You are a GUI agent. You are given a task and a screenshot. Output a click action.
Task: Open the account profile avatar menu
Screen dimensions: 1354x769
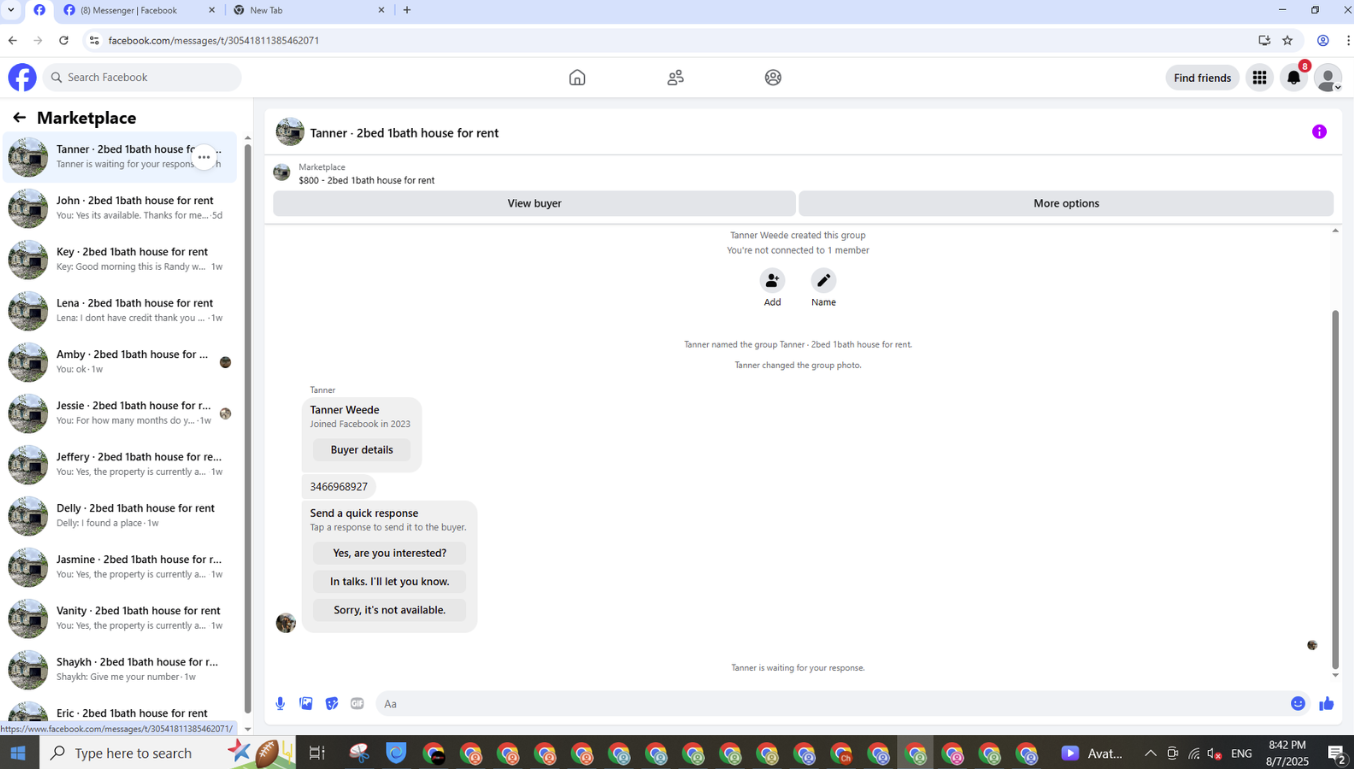1328,78
